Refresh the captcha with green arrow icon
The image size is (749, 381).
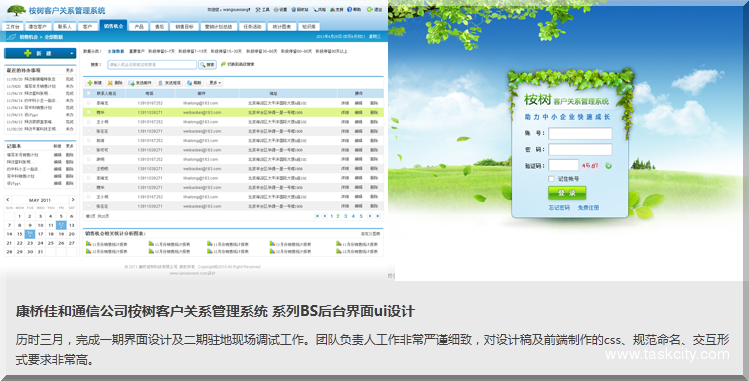(x=609, y=166)
